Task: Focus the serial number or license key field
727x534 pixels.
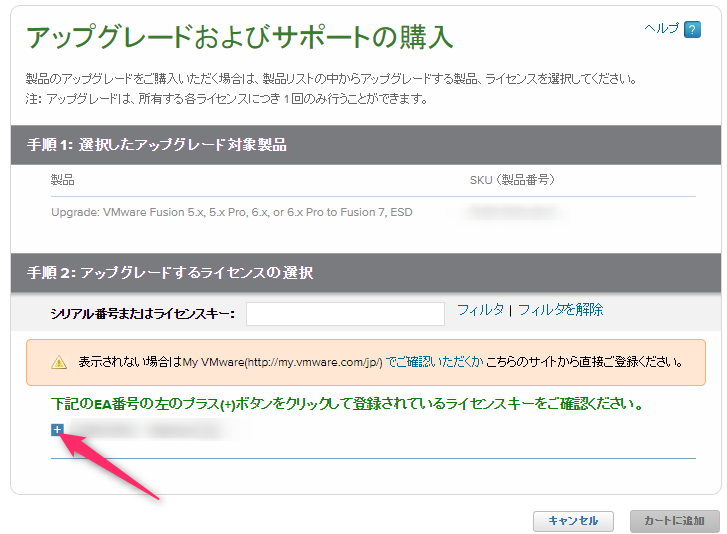Action: coord(345,314)
